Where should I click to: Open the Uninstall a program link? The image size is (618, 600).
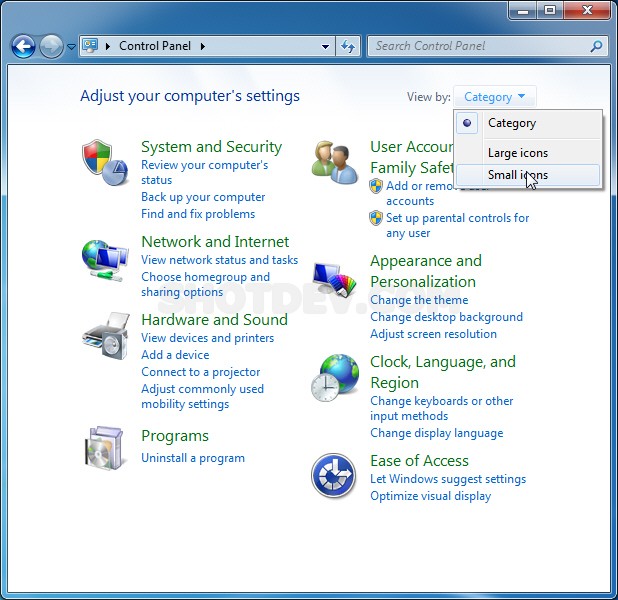[193, 458]
